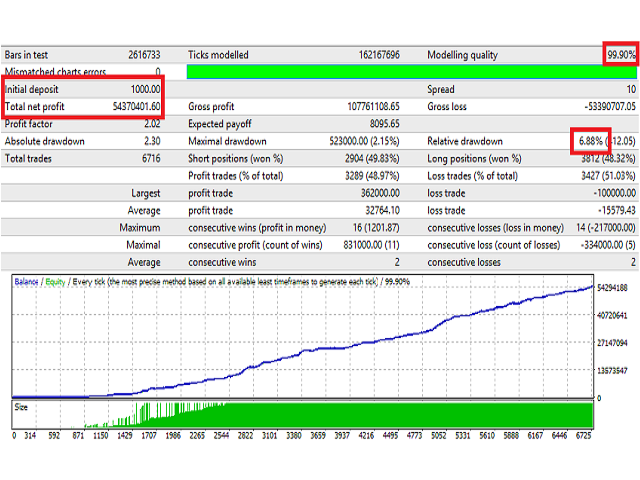Select the chart axis value 27147094

[612, 343]
